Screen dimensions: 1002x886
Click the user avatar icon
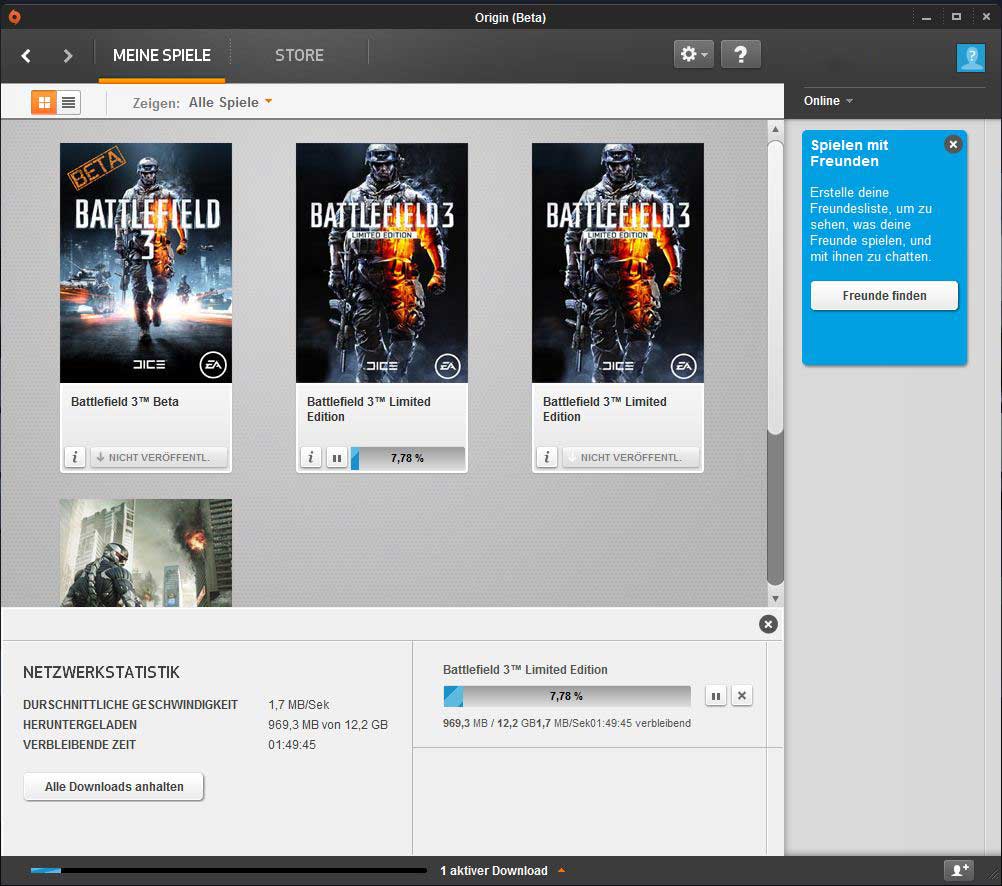point(971,58)
